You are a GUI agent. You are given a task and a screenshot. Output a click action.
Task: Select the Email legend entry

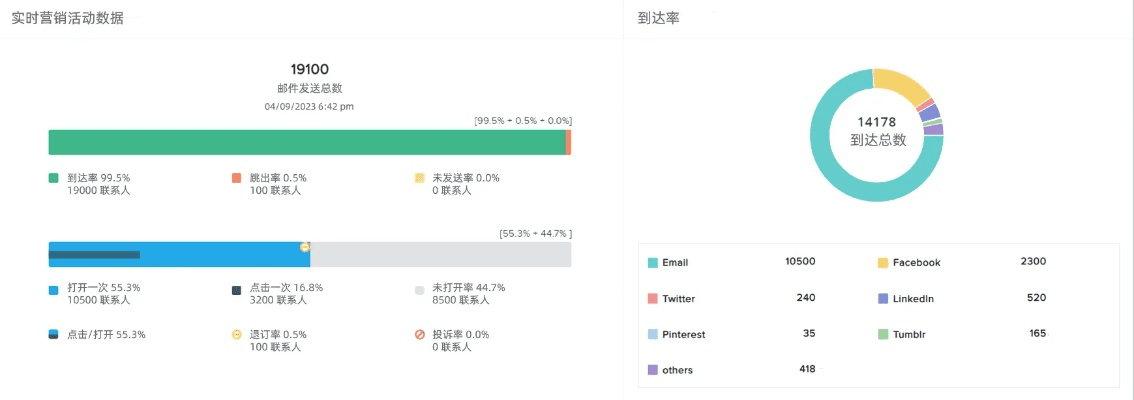click(675, 263)
